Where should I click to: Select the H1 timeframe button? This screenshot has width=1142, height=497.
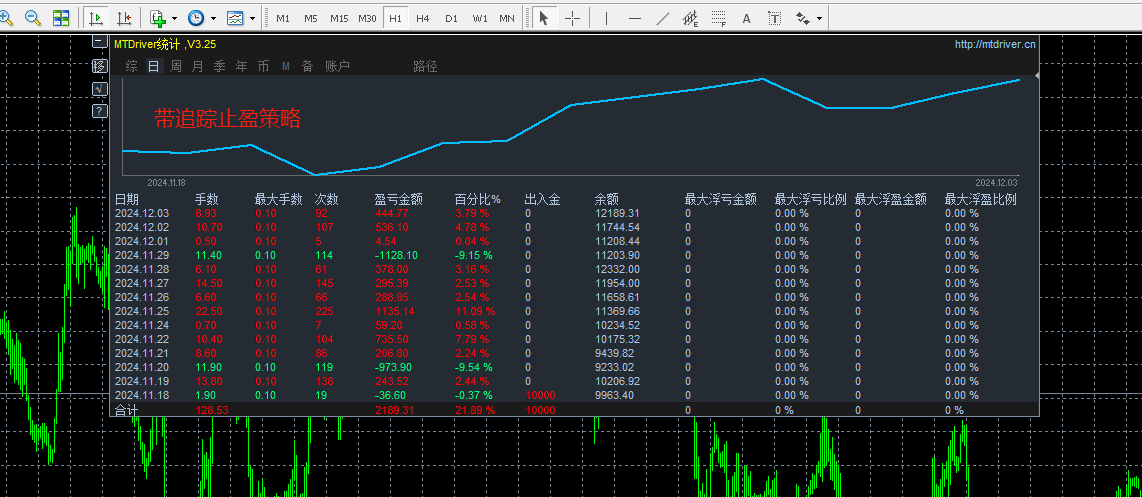pyautogui.click(x=395, y=18)
